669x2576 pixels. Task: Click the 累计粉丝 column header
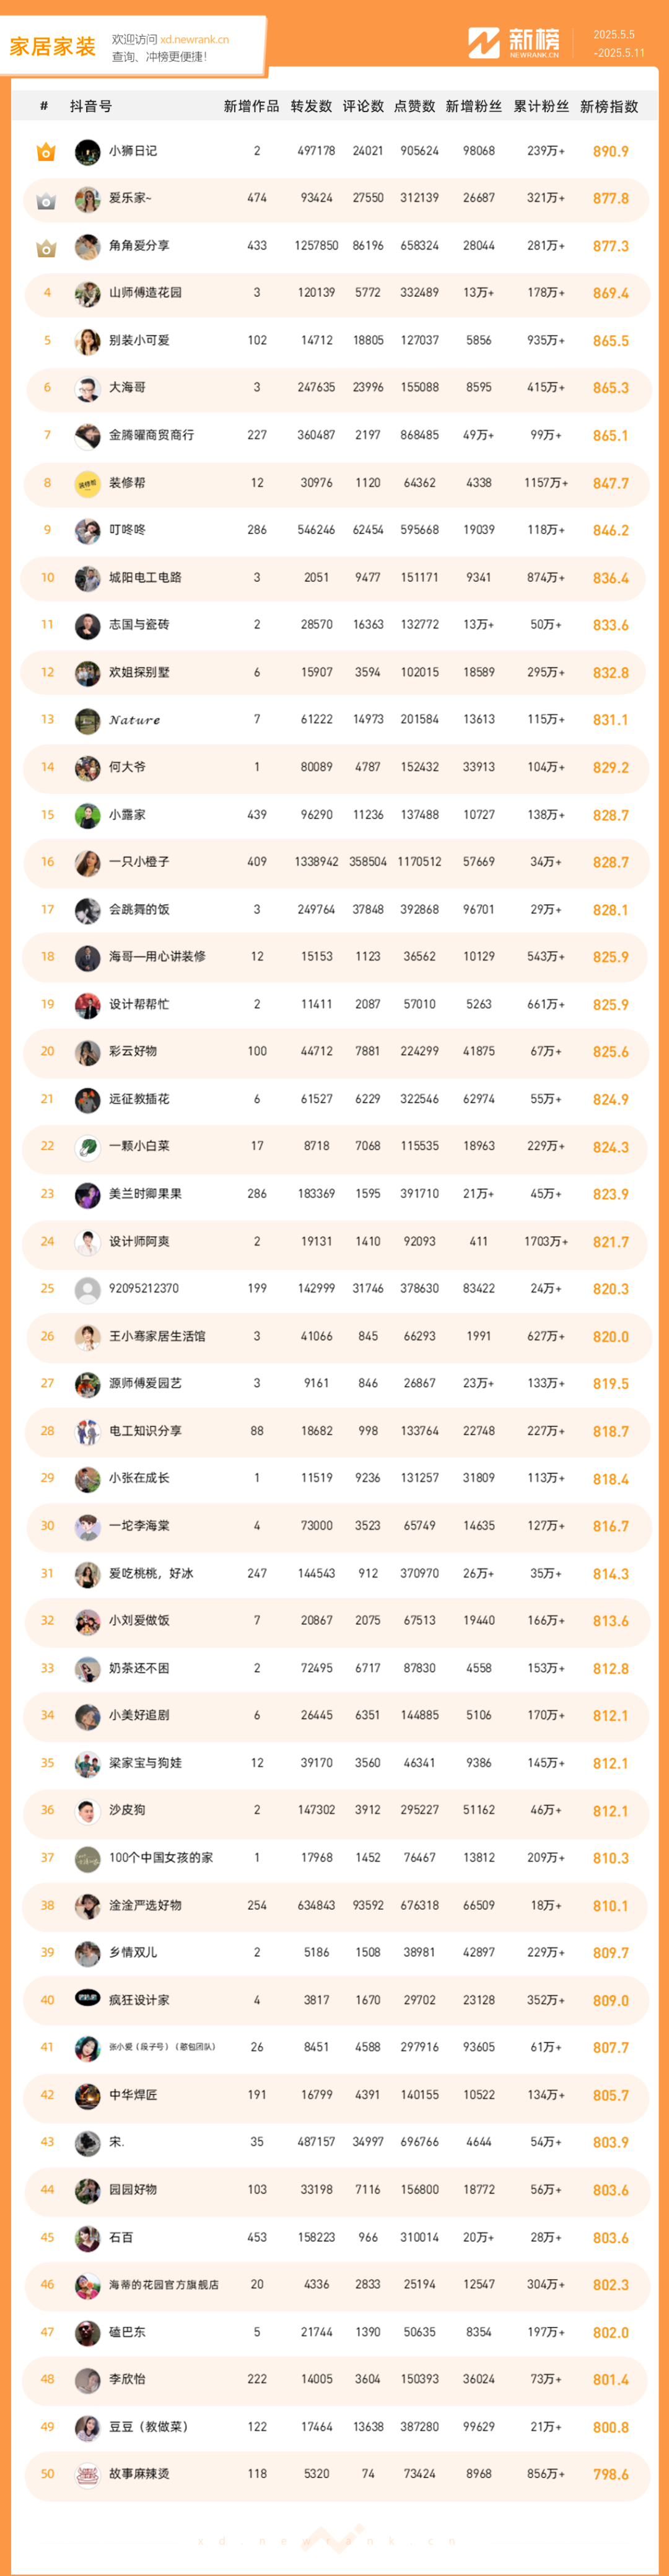coord(541,106)
